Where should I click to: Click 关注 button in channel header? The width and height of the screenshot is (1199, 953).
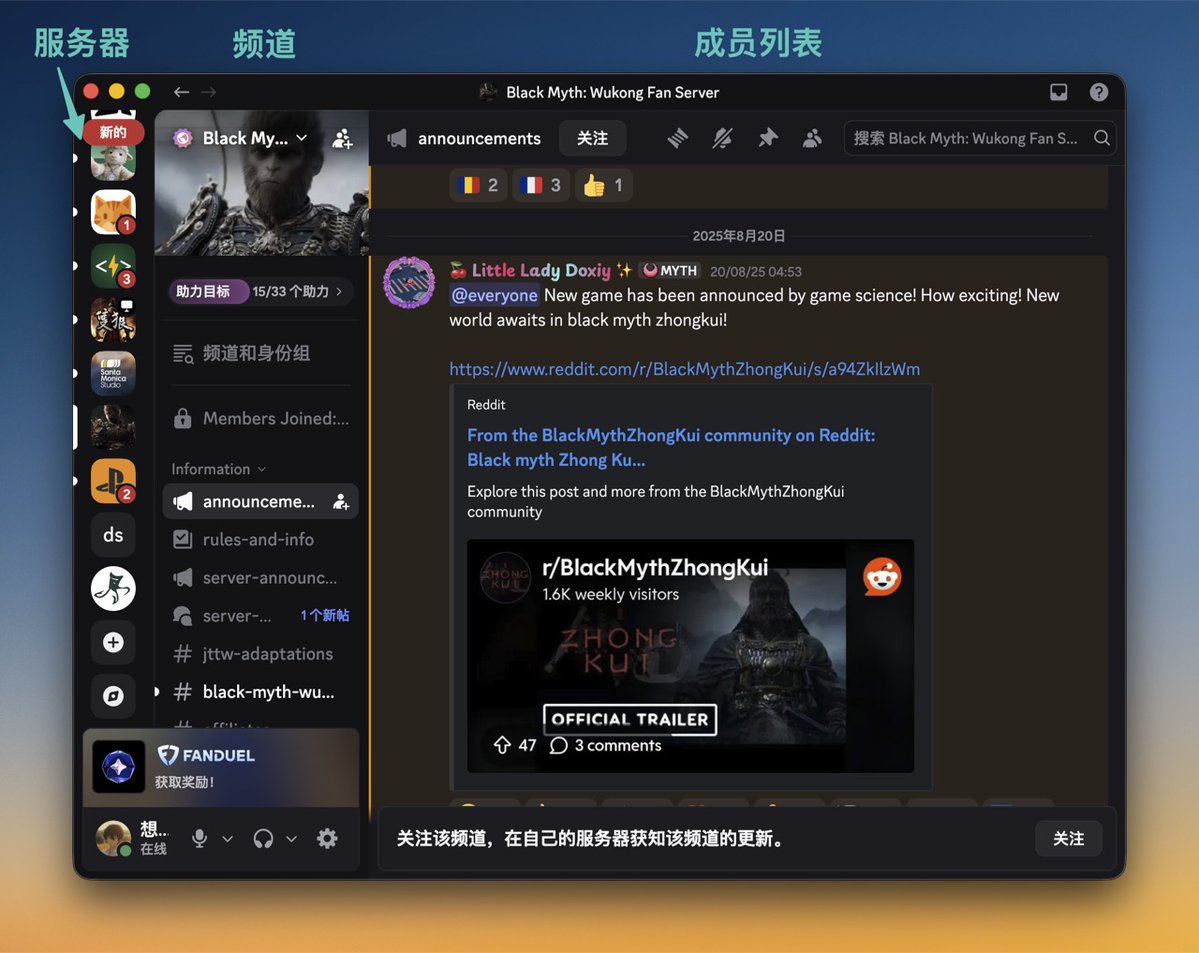pyautogui.click(x=593, y=138)
